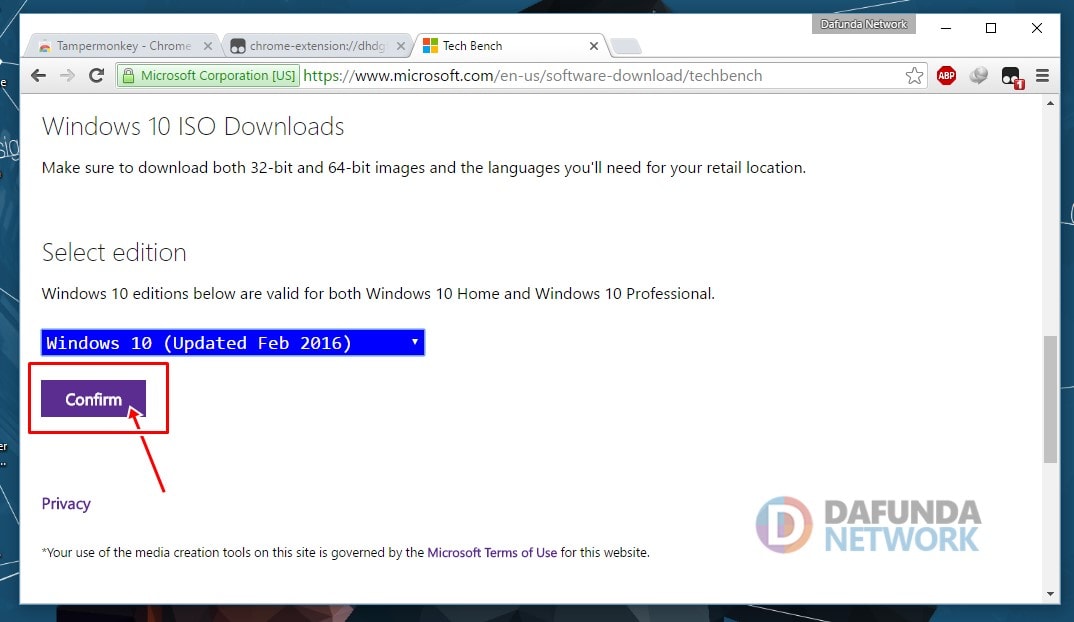Viewport: 1074px width, 622px height.
Task: Click the browser back arrow
Action: [x=38, y=76]
